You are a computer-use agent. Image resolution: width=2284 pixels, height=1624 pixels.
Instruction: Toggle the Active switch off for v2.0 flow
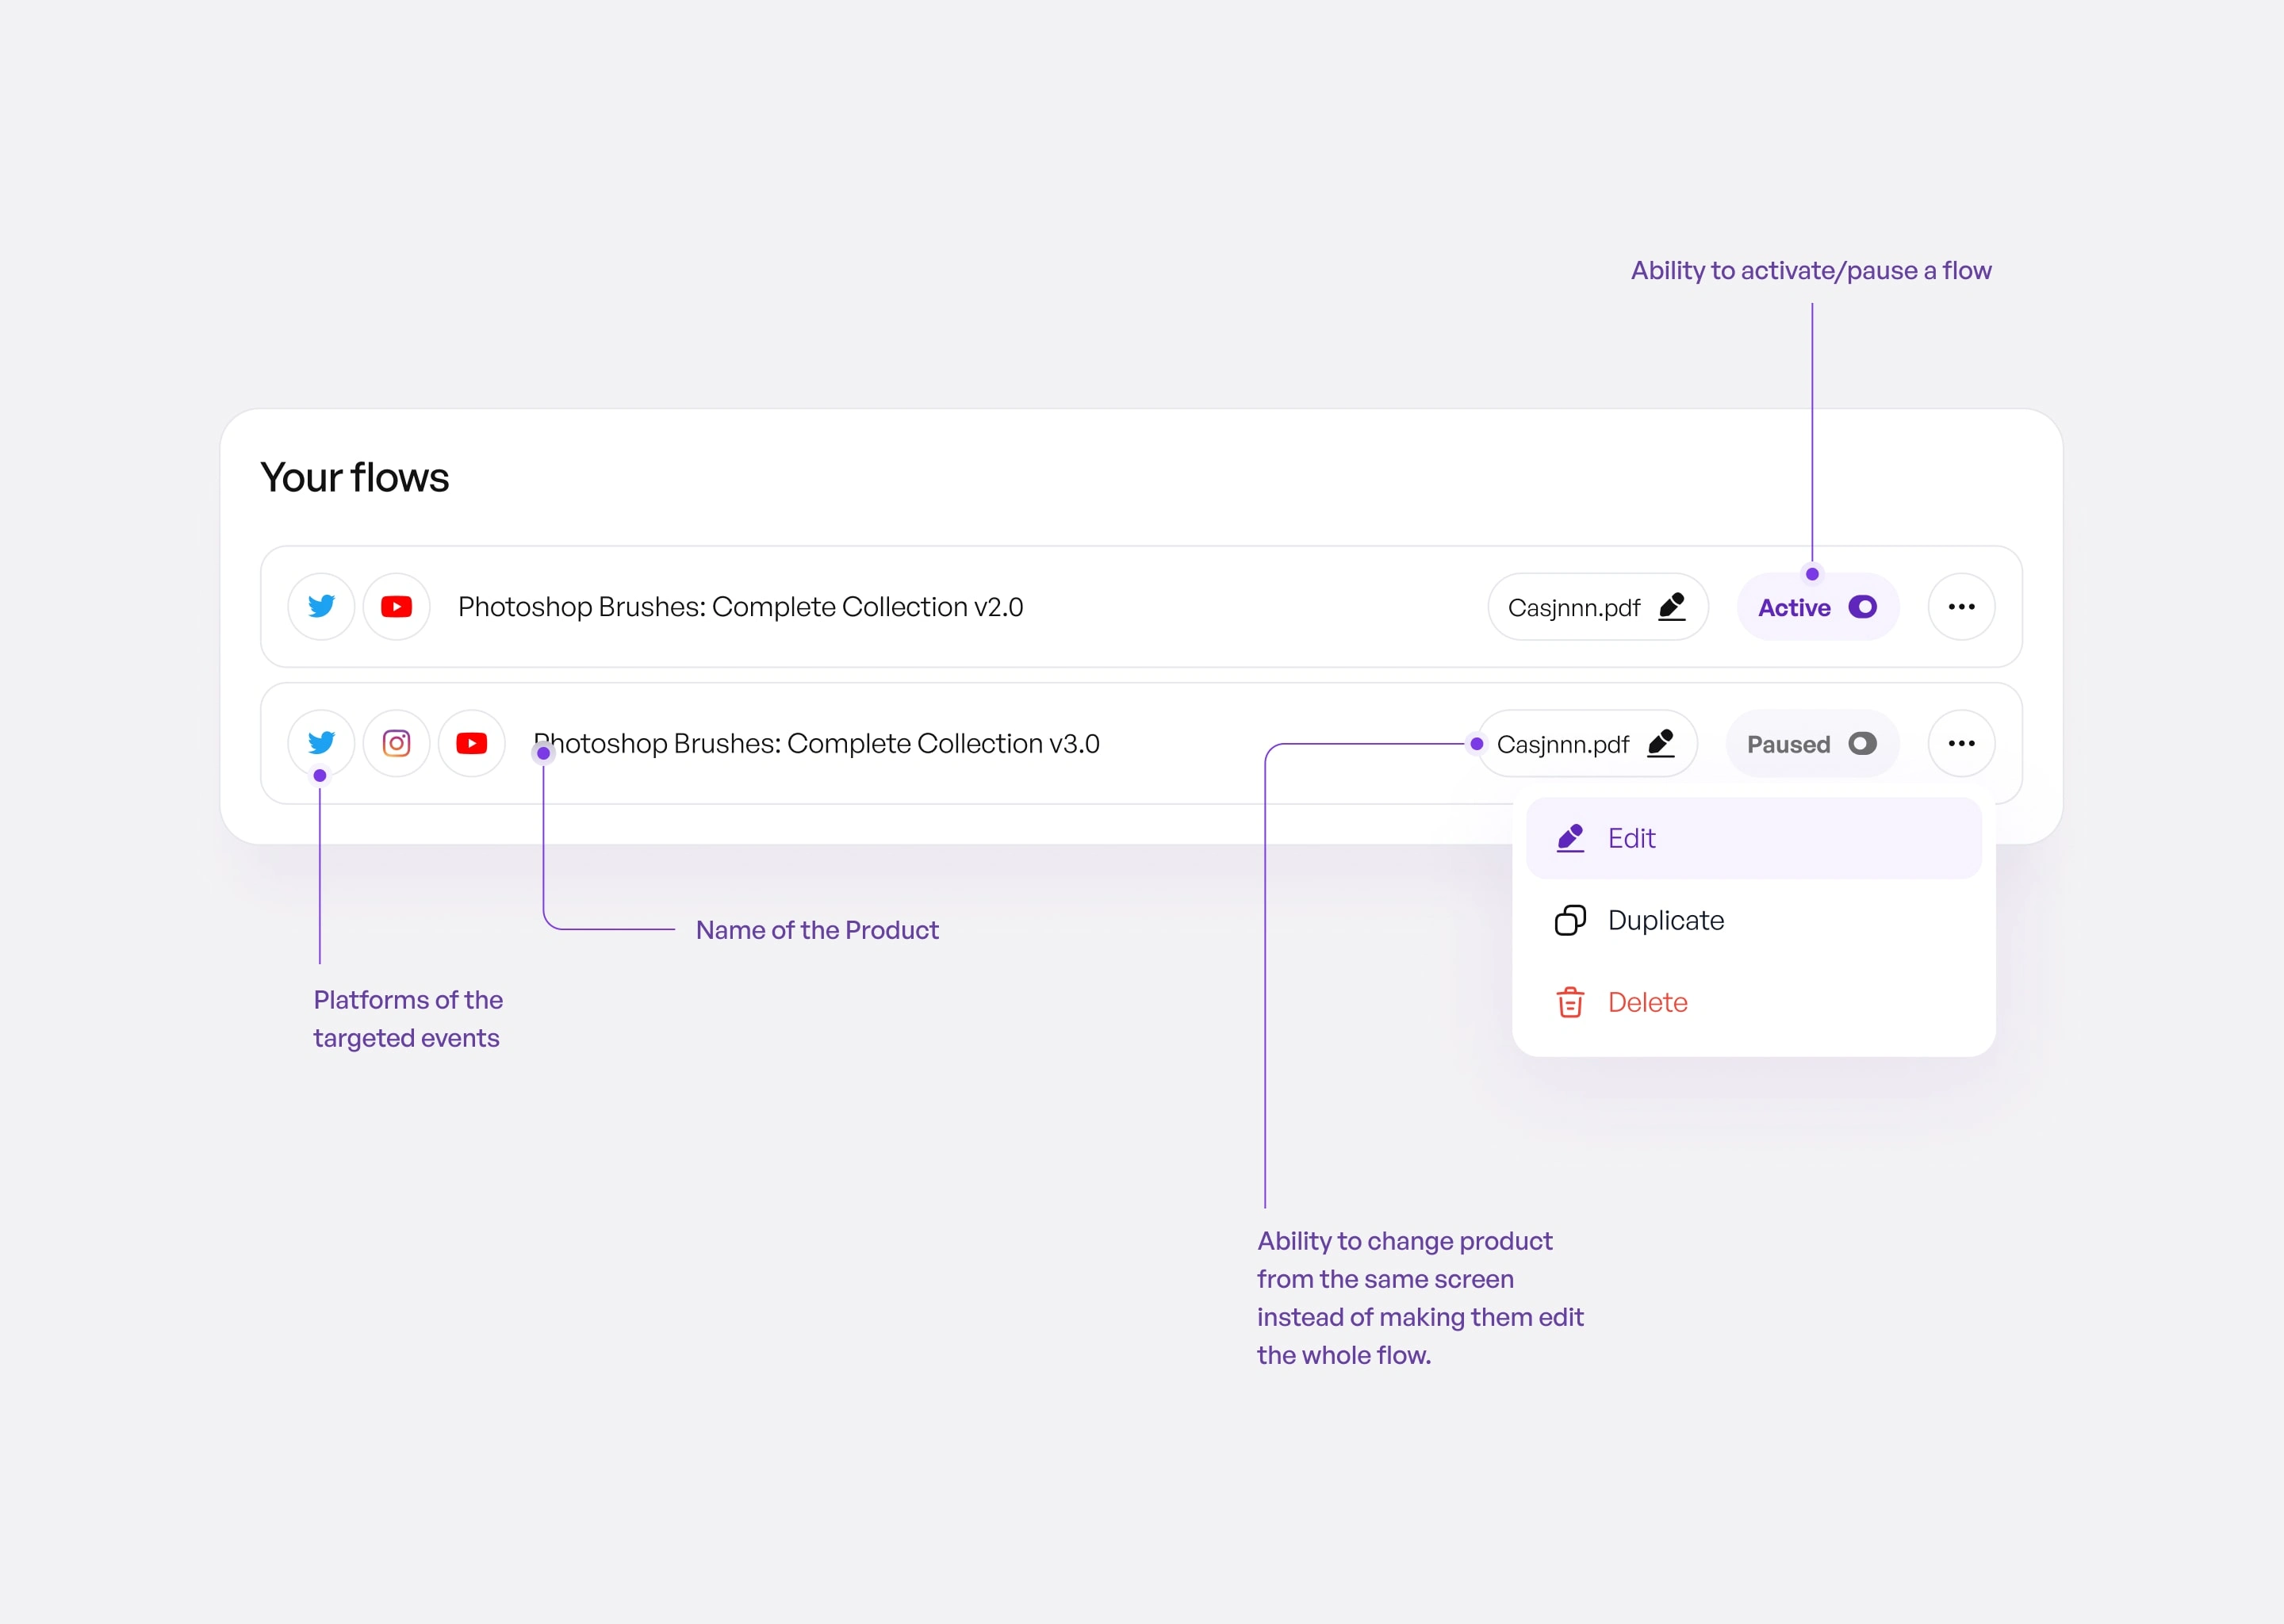1862,607
